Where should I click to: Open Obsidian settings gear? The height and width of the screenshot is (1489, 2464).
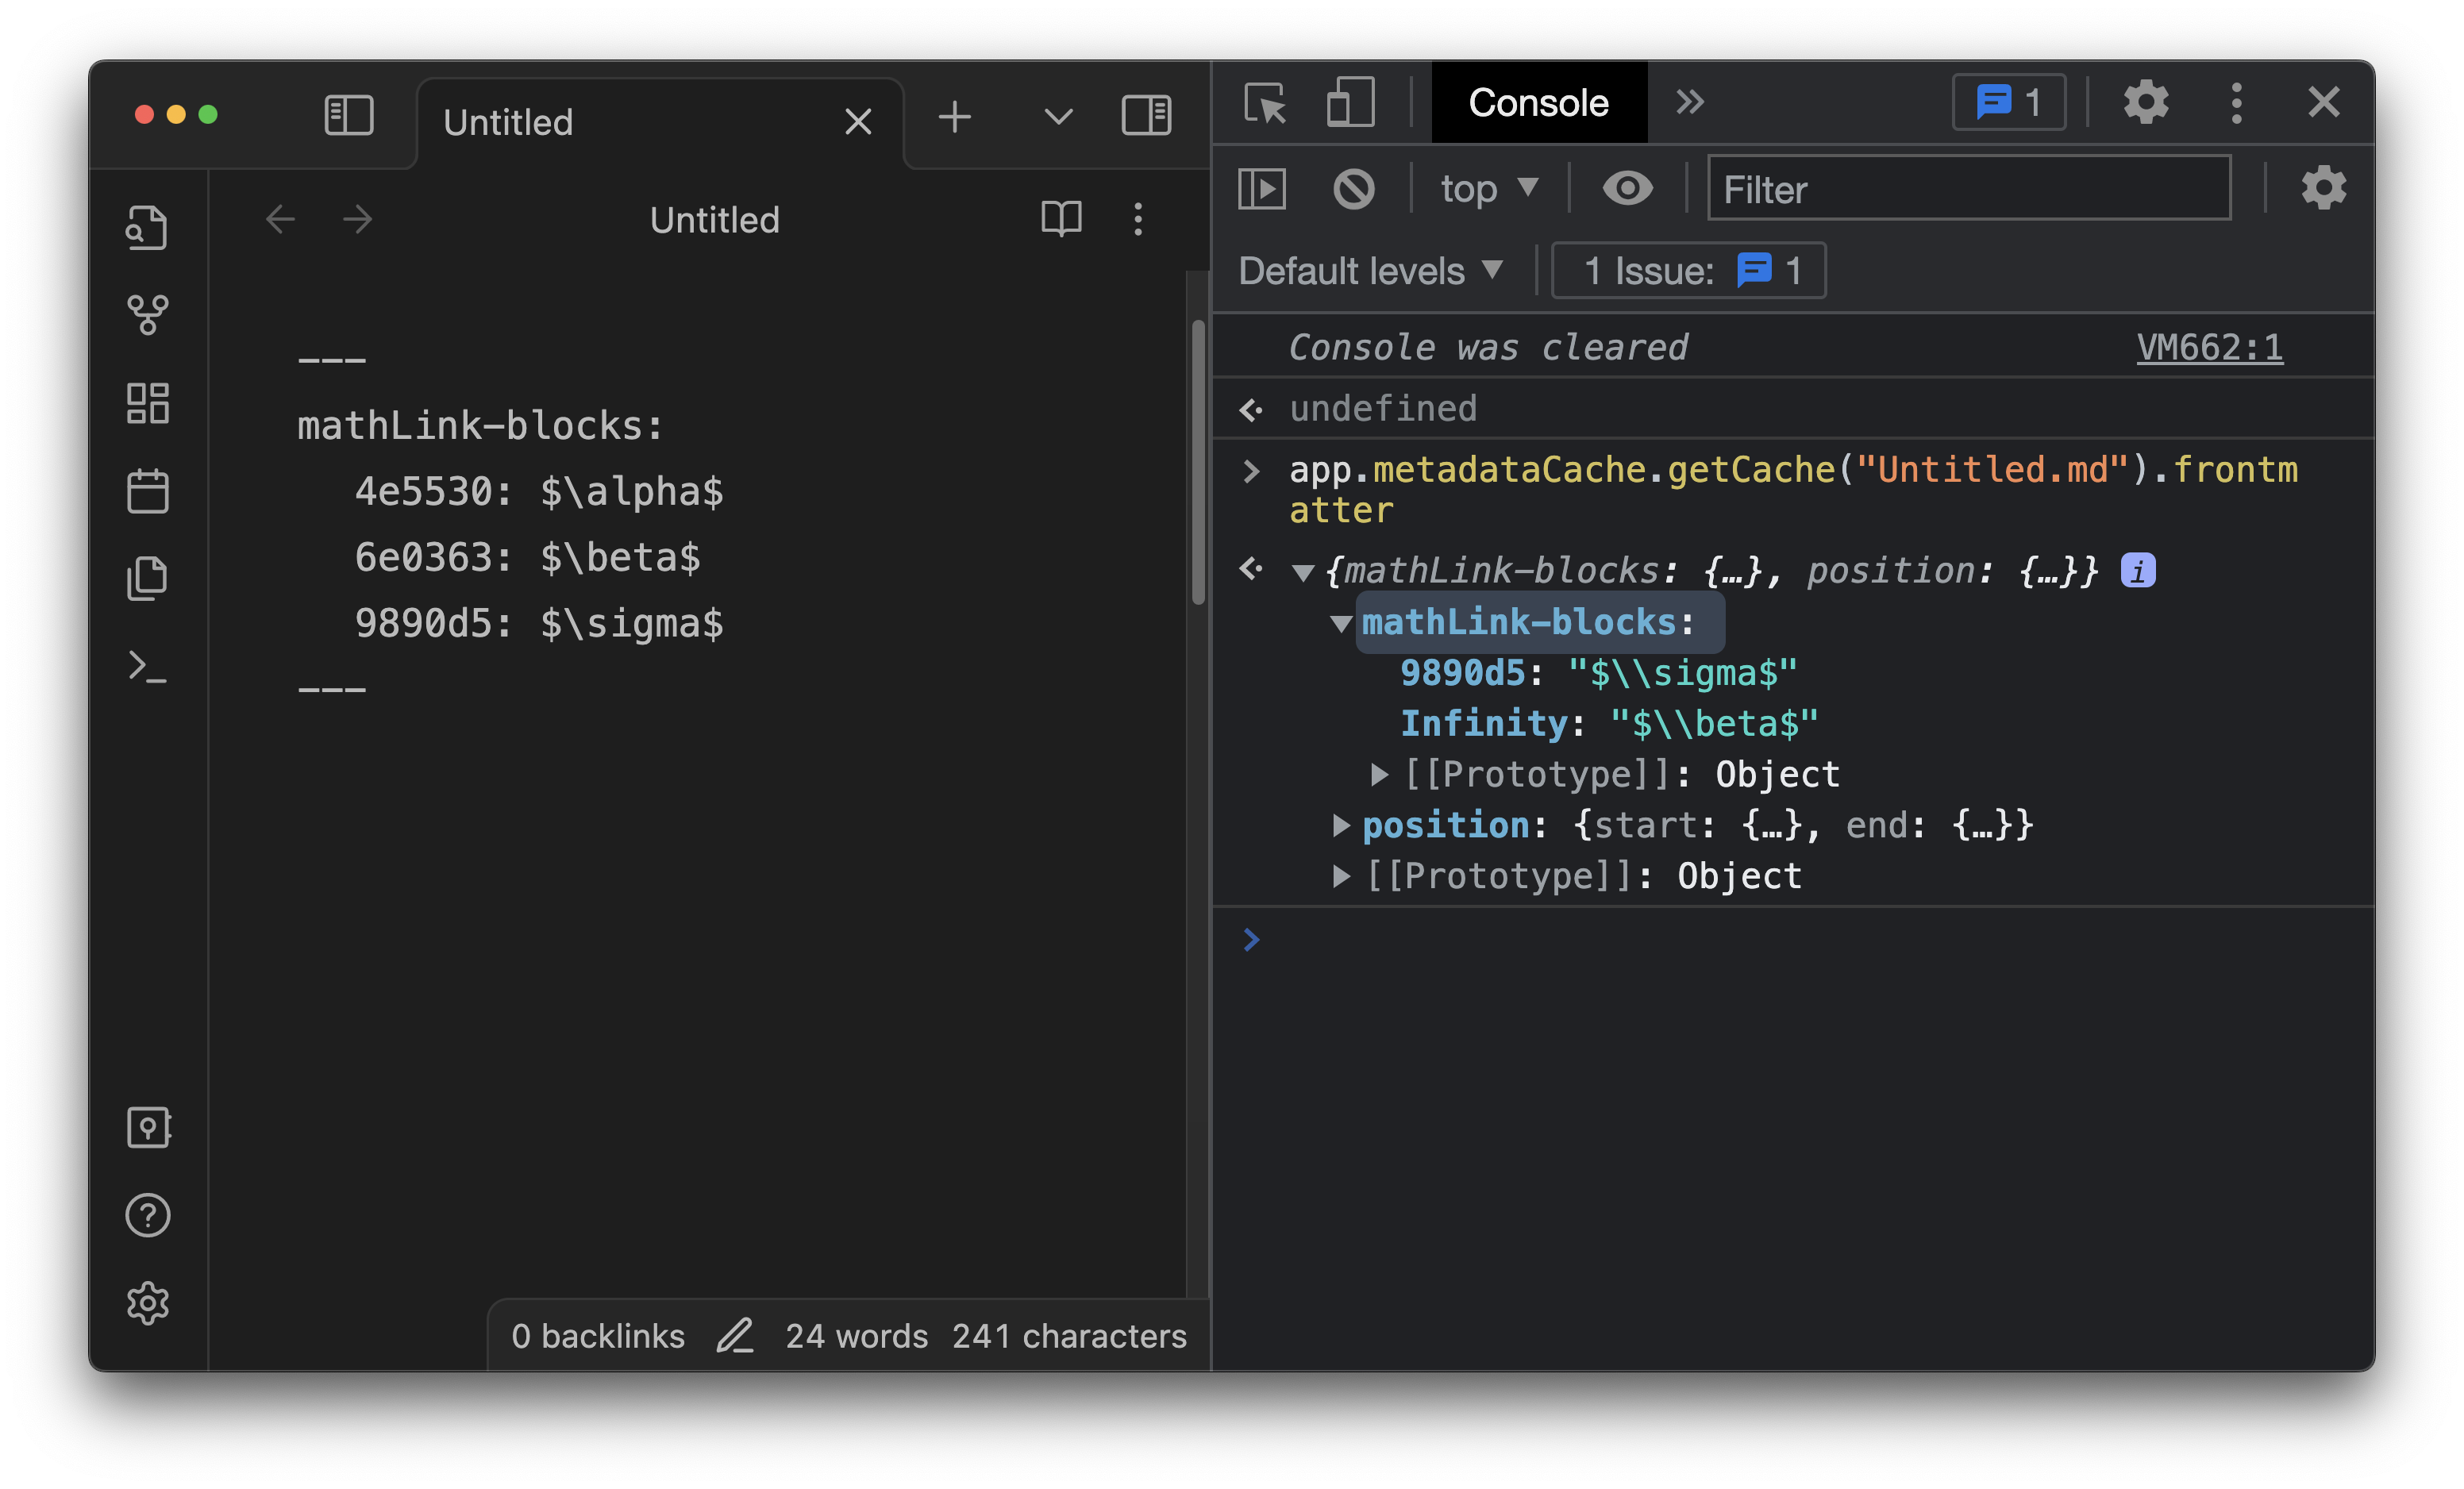[x=148, y=1302]
